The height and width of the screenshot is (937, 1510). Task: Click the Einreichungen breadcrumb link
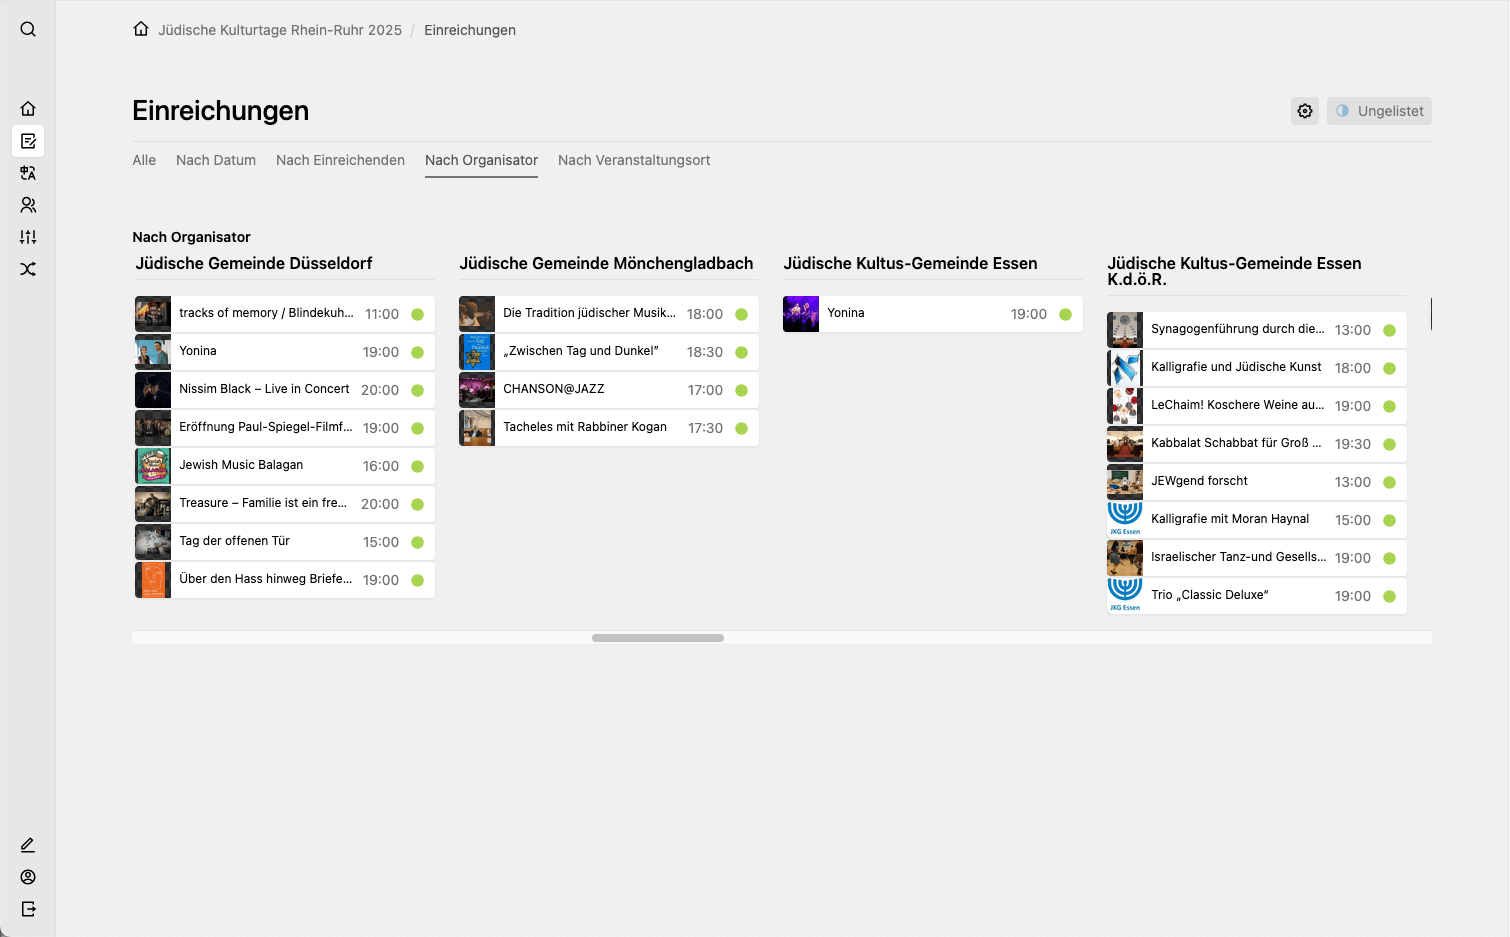coord(470,30)
